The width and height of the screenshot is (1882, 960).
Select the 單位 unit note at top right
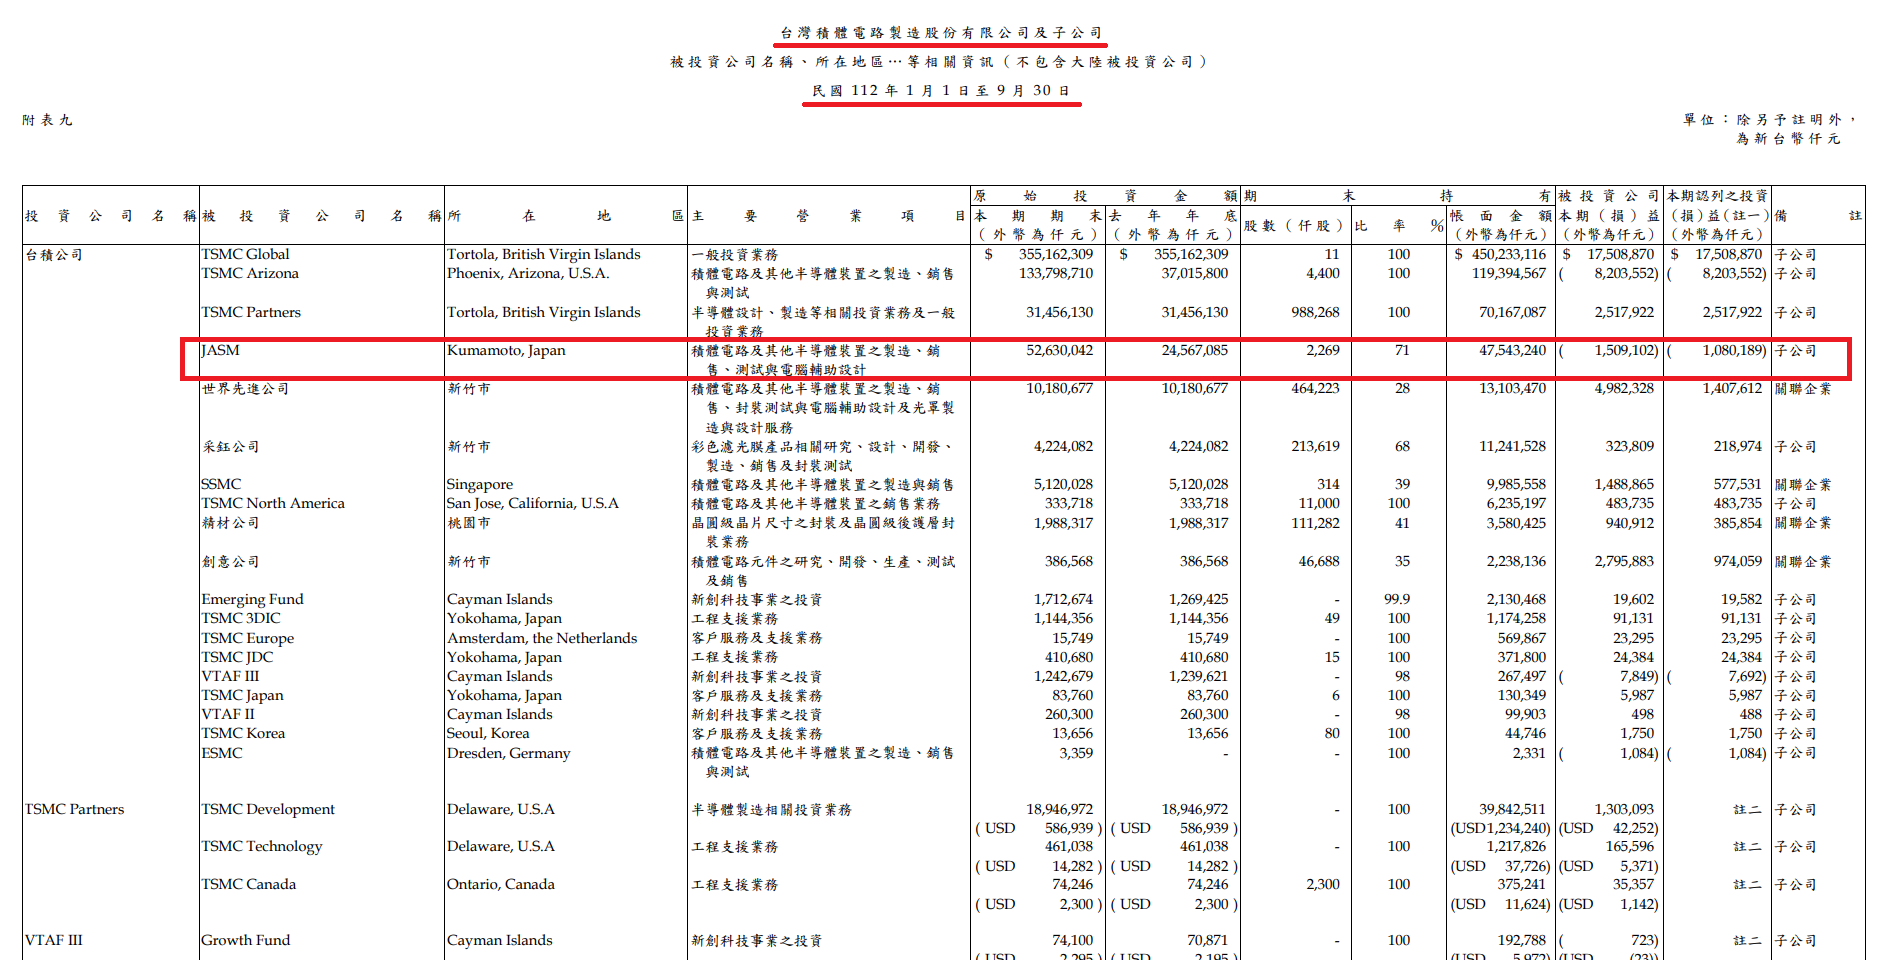pos(1769,129)
